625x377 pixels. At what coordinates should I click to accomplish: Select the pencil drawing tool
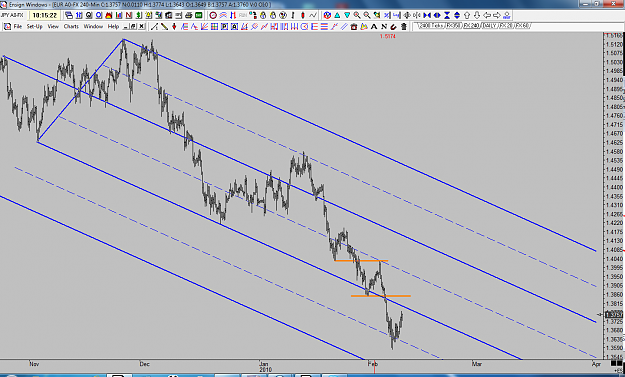[164, 26]
